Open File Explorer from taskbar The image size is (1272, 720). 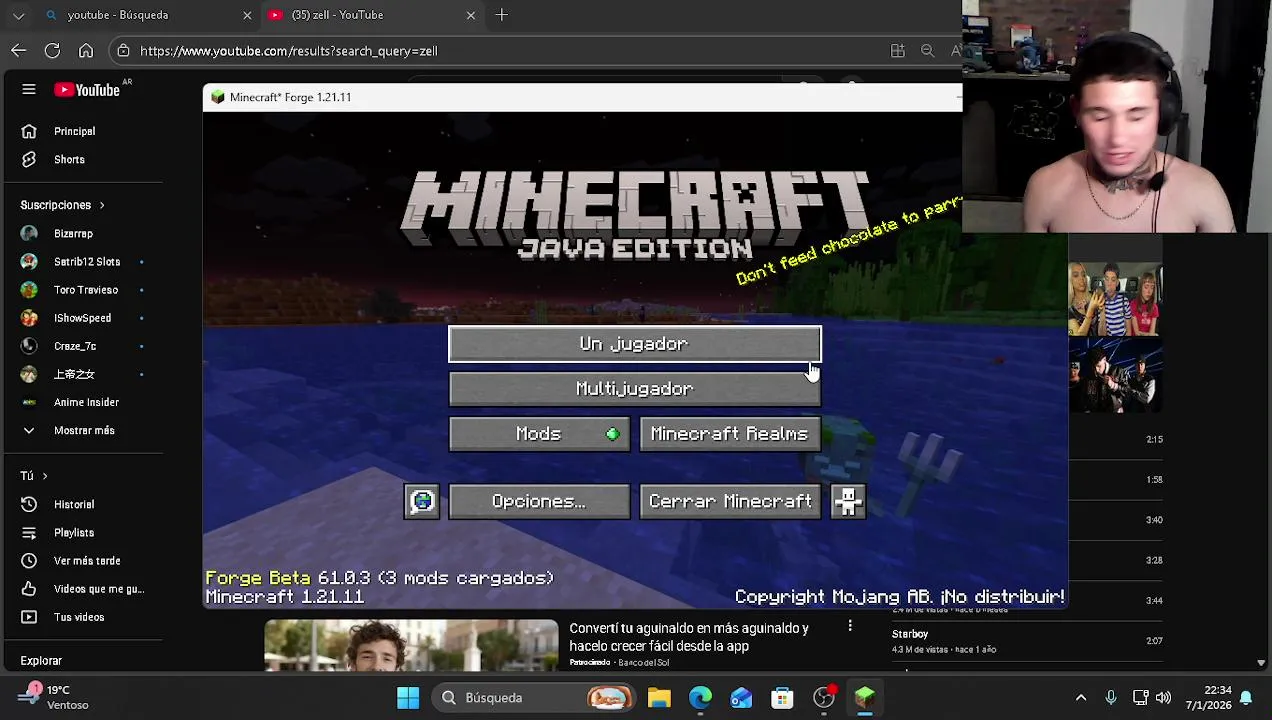click(659, 698)
